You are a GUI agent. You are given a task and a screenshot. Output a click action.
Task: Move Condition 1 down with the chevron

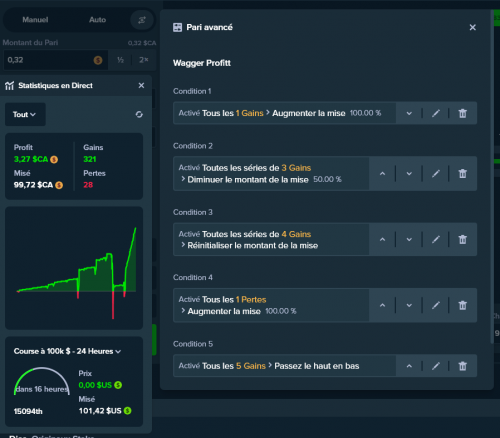(x=409, y=113)
